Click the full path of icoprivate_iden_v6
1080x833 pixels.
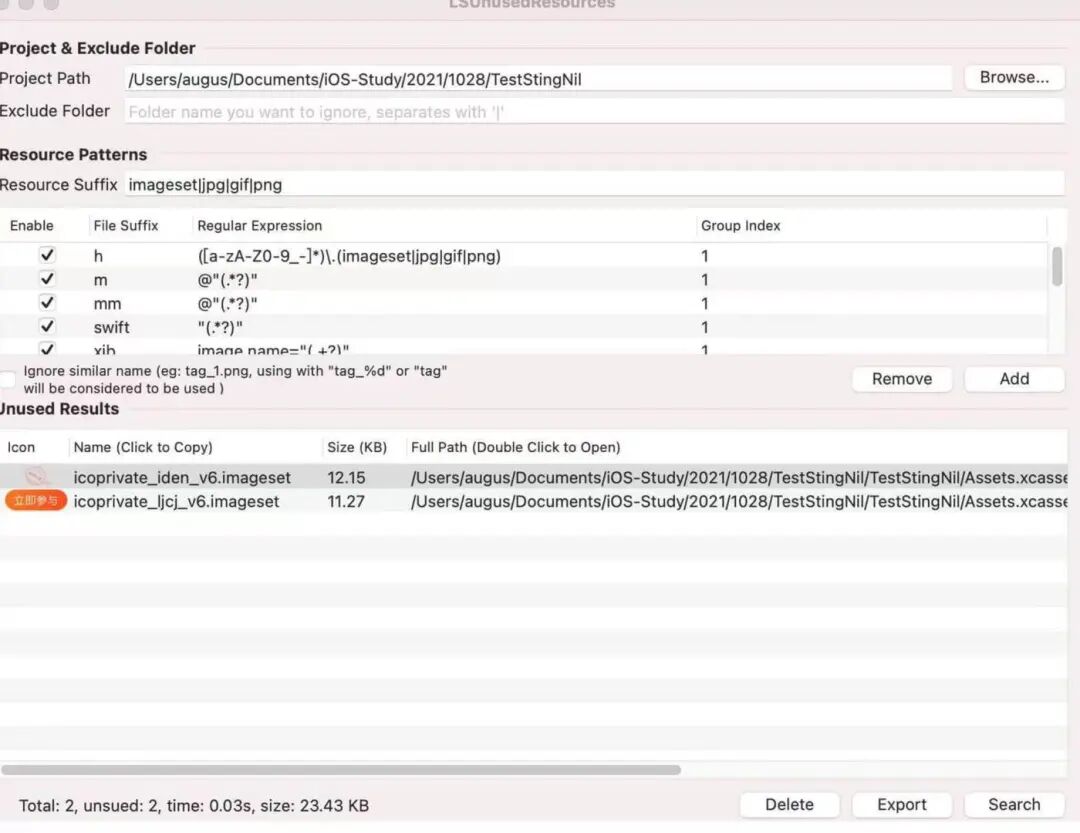(x=739, y=477)
